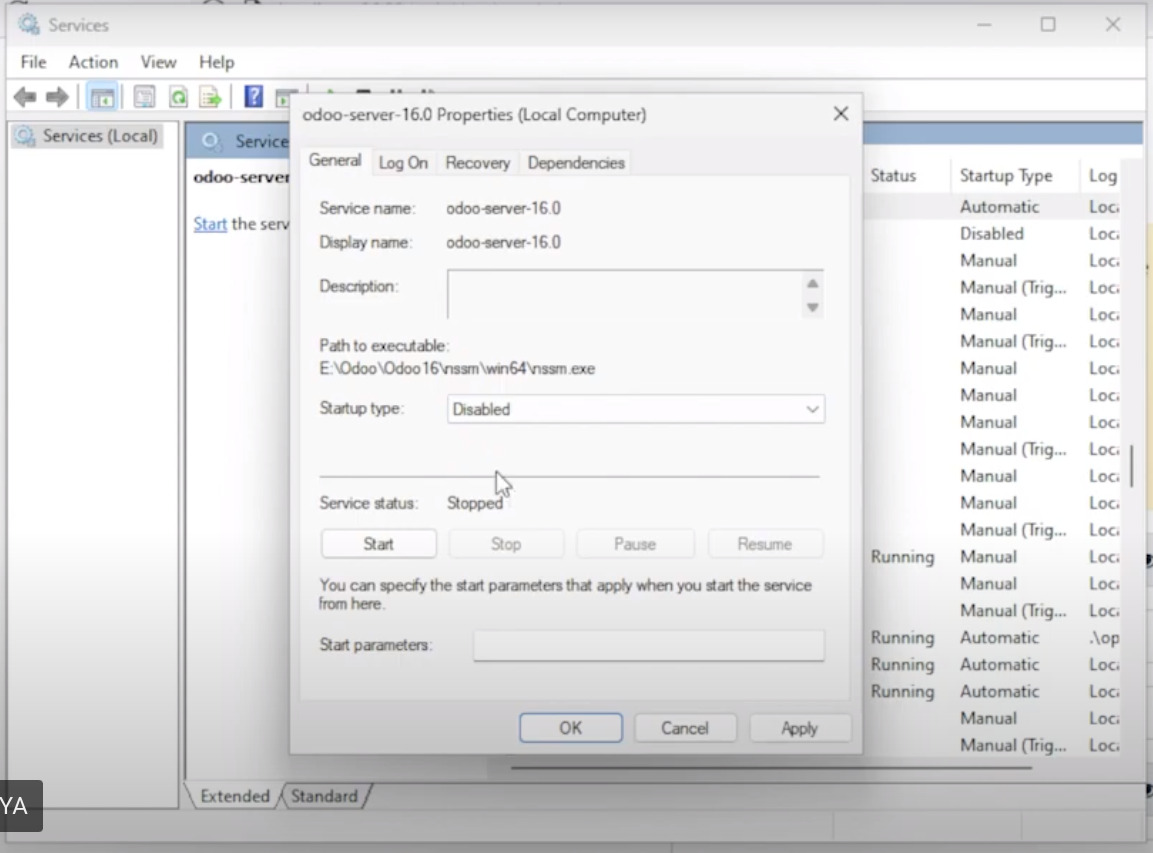Click the Export List toolbar icon

210,97
